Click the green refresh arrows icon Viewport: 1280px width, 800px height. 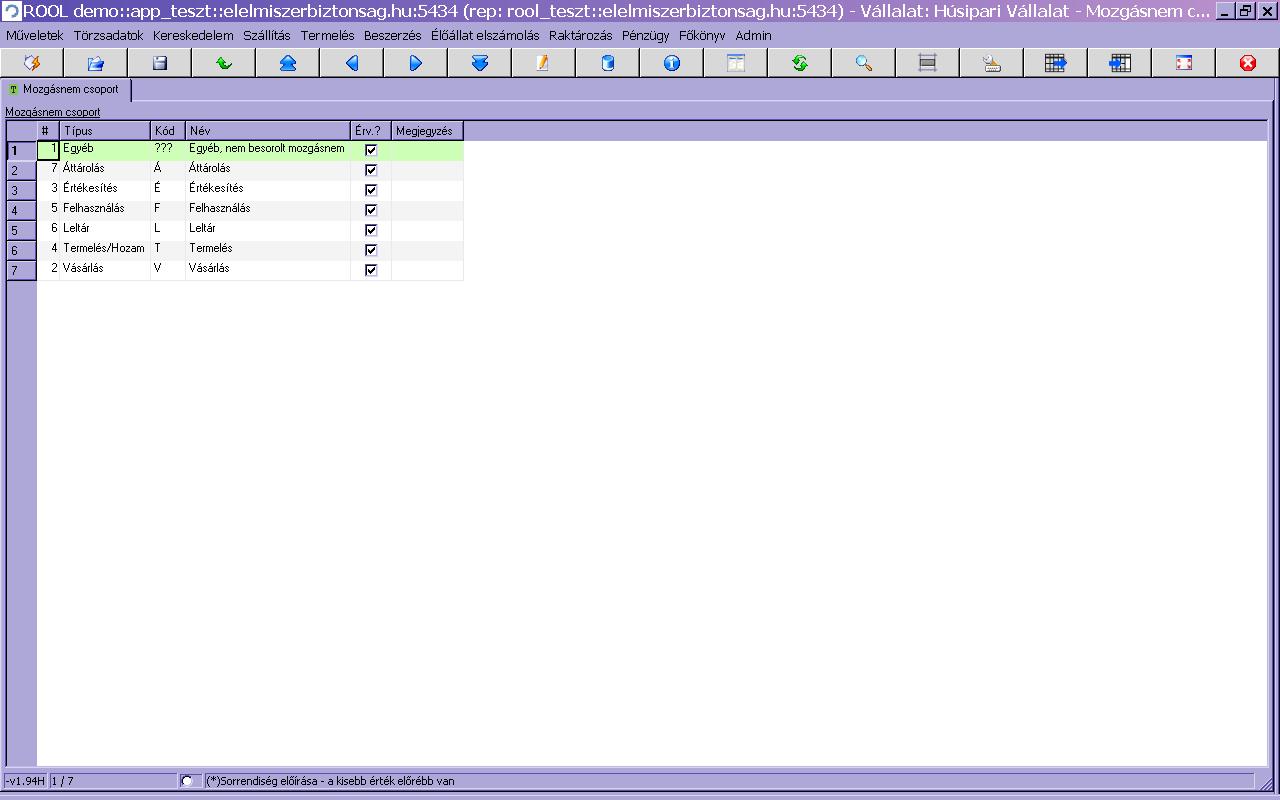tap(800, 63)
